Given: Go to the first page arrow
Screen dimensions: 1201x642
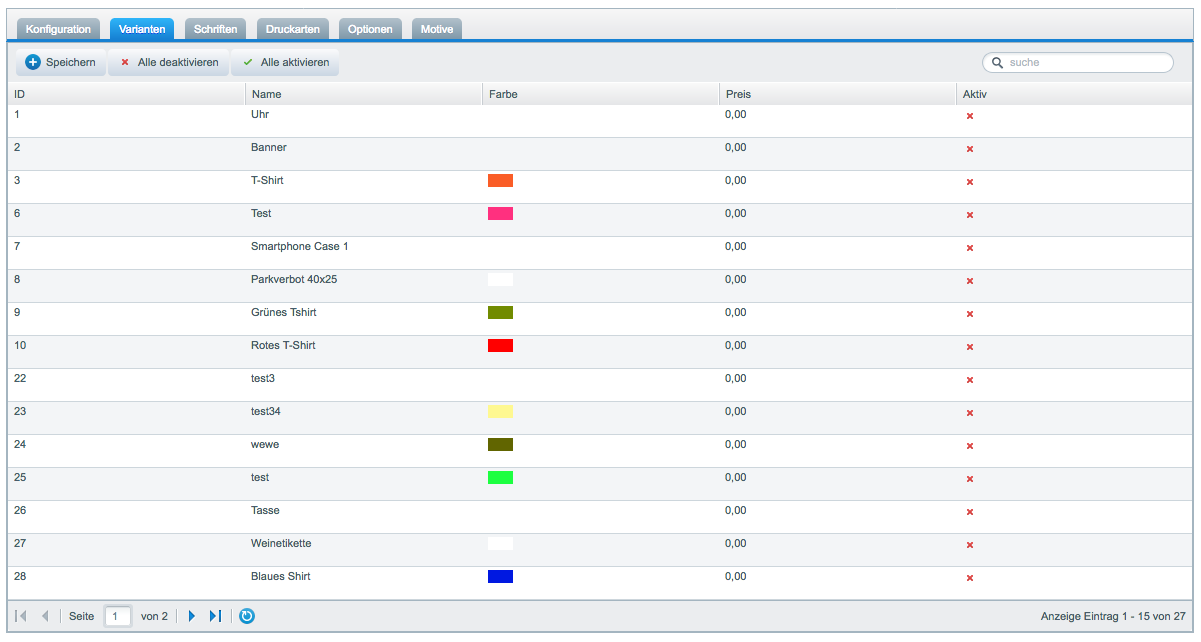Looking at the screenshot, I should [22, 616].
